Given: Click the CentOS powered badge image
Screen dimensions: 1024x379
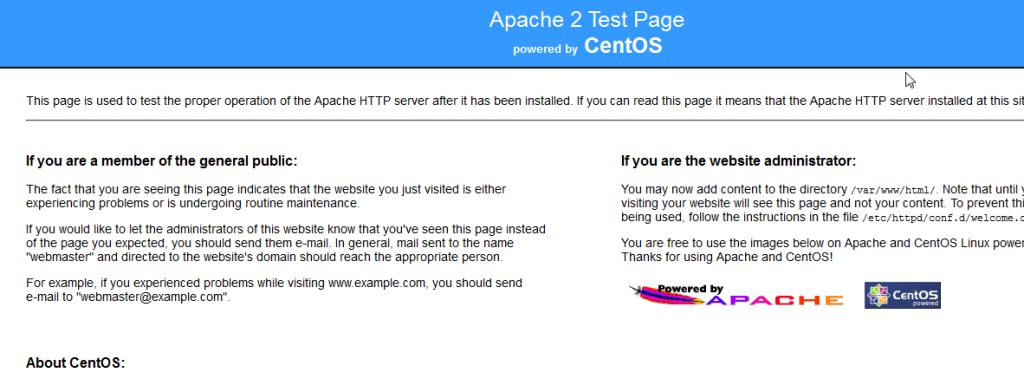Looking at the screenshot, I should point(903,295).
